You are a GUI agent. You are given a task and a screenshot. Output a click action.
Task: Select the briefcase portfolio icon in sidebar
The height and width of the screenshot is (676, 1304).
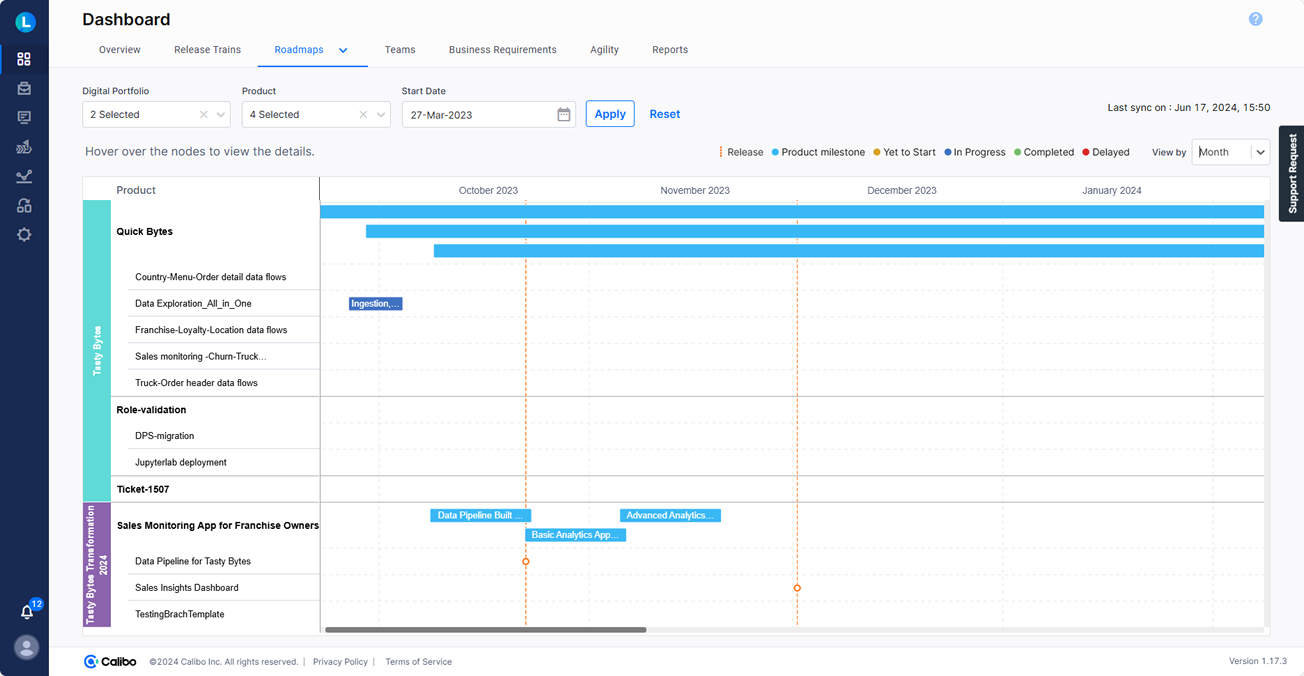point(25,88)
